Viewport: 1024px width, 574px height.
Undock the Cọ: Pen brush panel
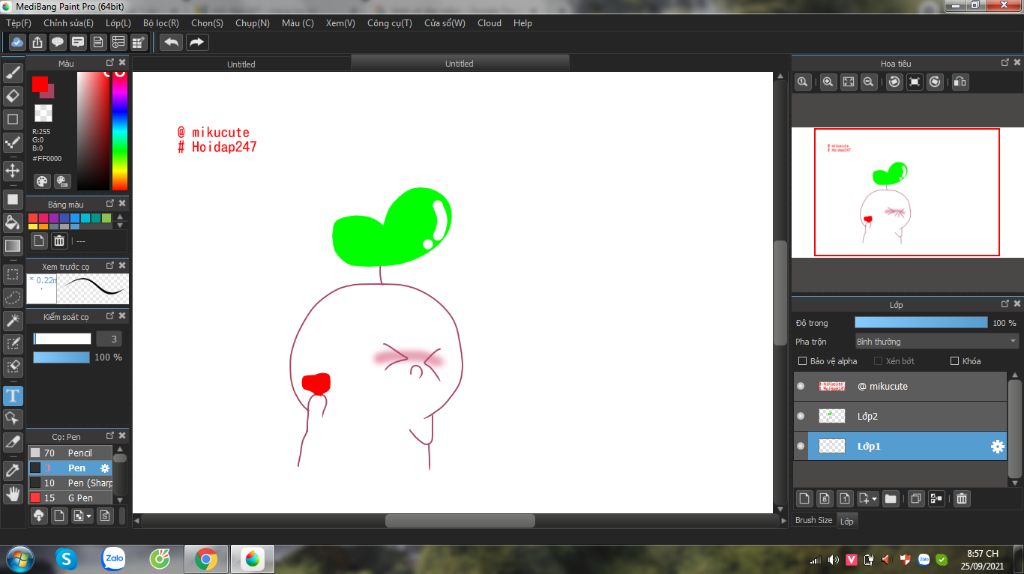pyautogui.click(x=110, y=436)
